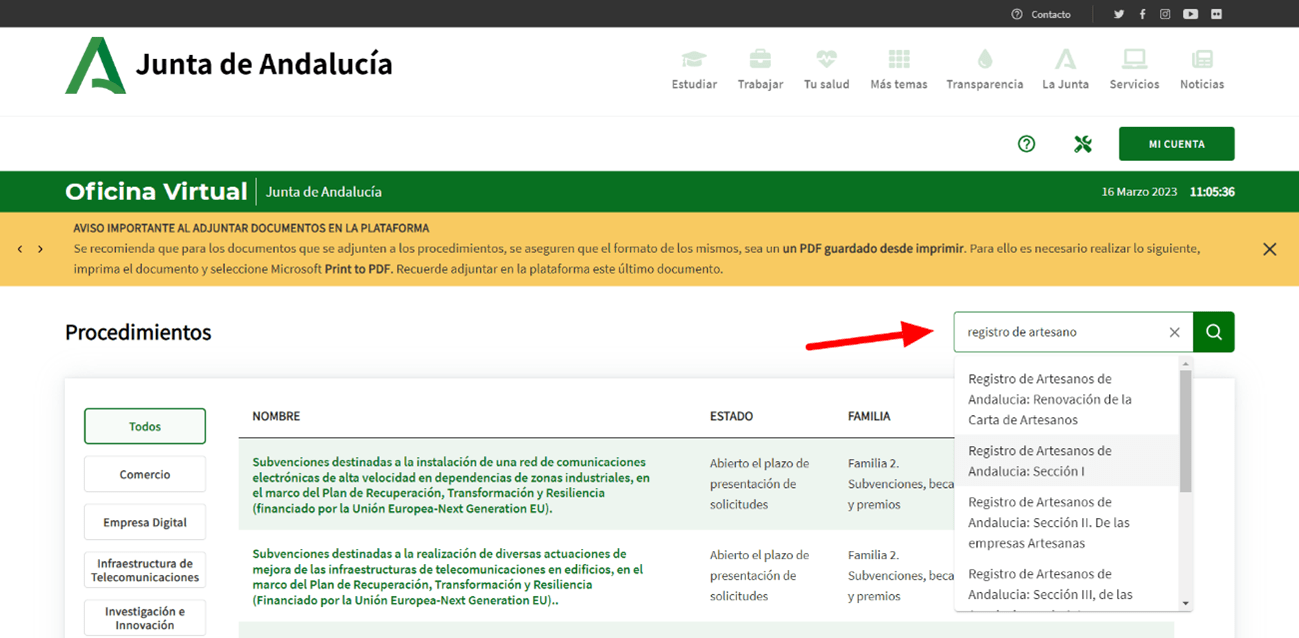This screenshot has height=638, width=1299.
Task: Click the Procedimientos heading
Action: pos(138,332)
